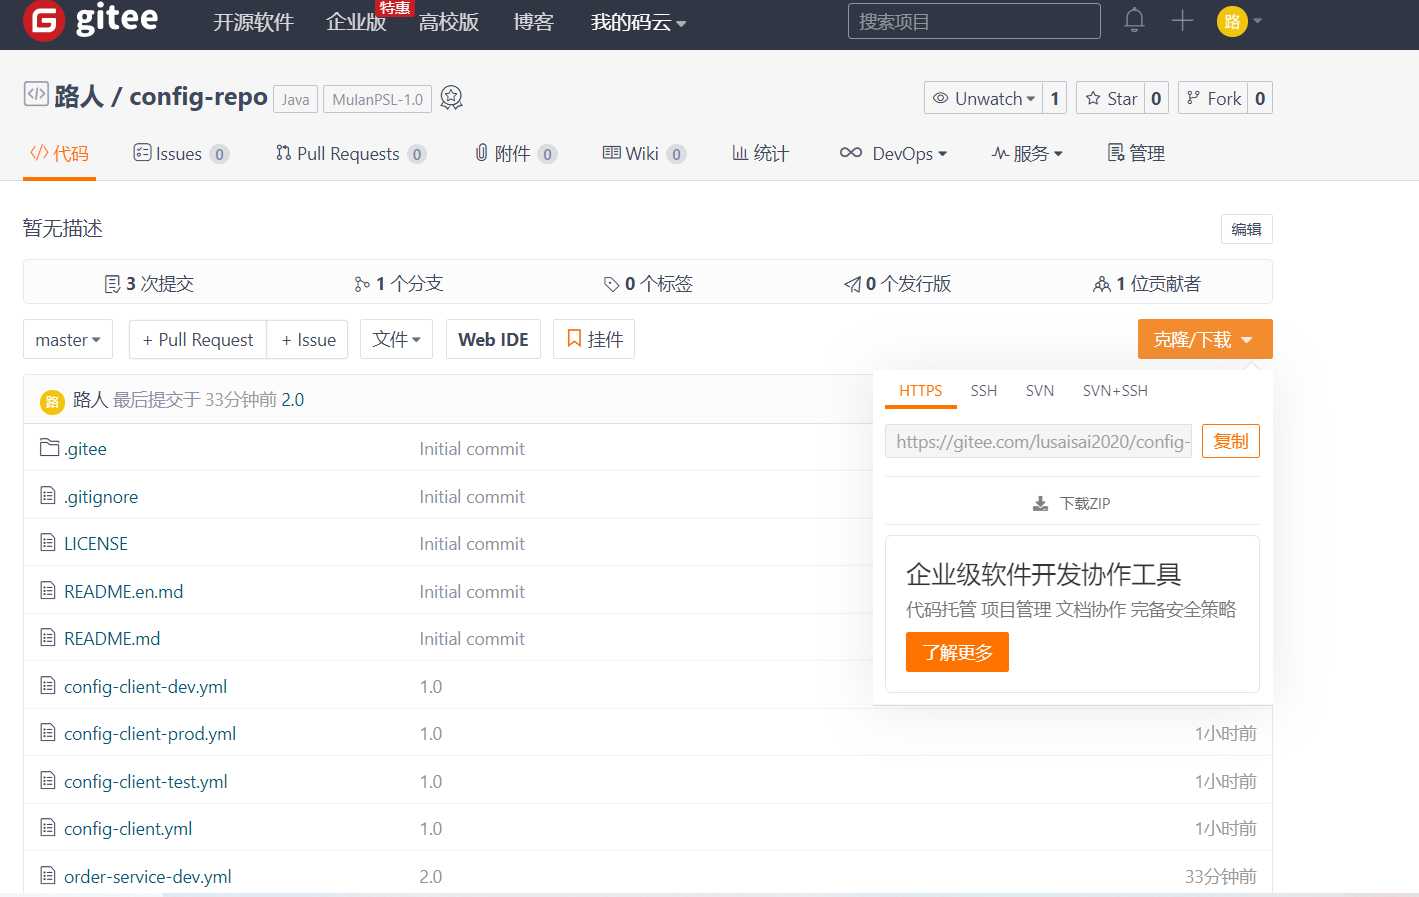Open the 附件 tab

click(x=516, y=153)
